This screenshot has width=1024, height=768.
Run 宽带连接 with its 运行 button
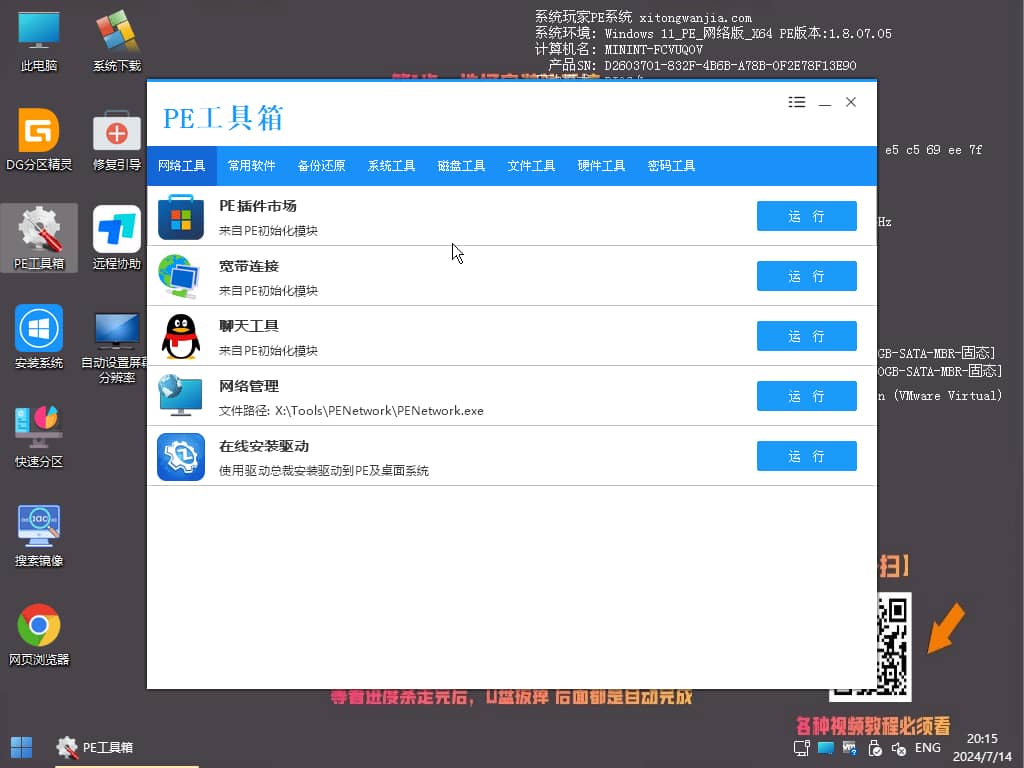pyautogui.click(x=806, y=276)
